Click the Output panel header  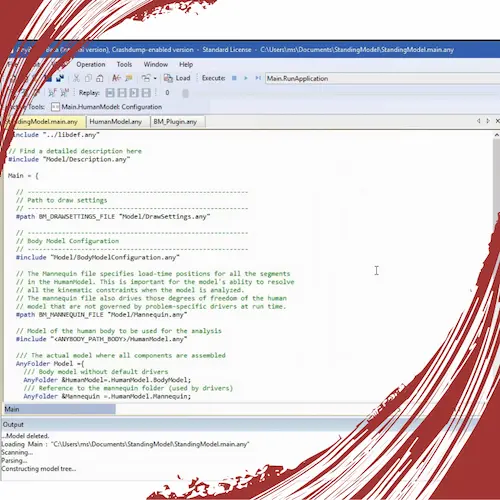200,425
